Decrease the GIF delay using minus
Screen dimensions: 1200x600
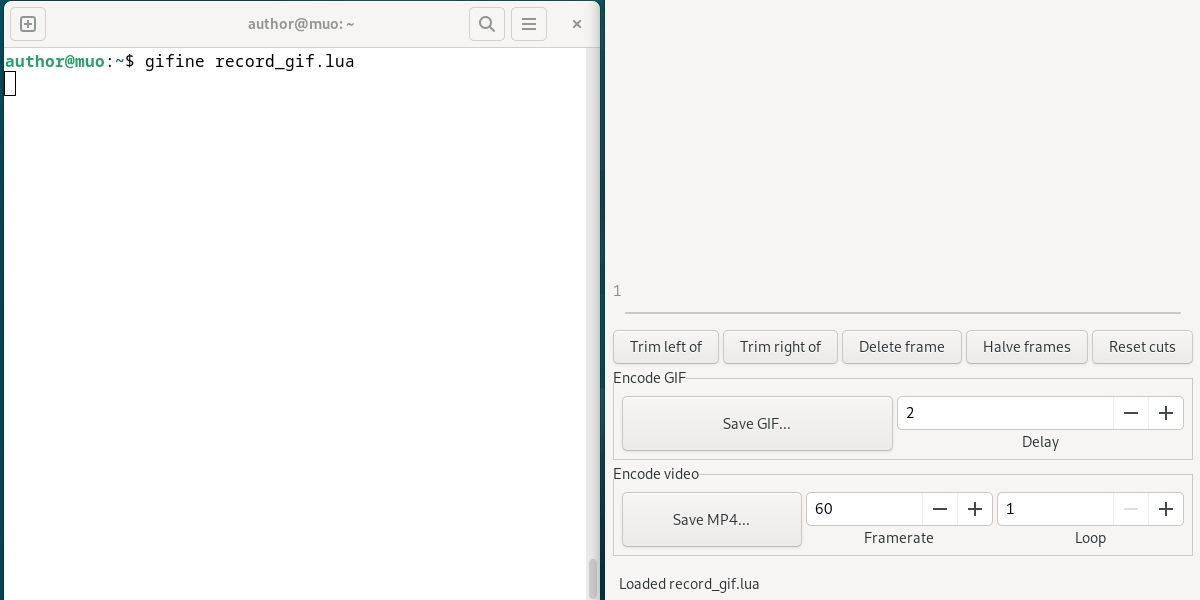(1131, 412)
